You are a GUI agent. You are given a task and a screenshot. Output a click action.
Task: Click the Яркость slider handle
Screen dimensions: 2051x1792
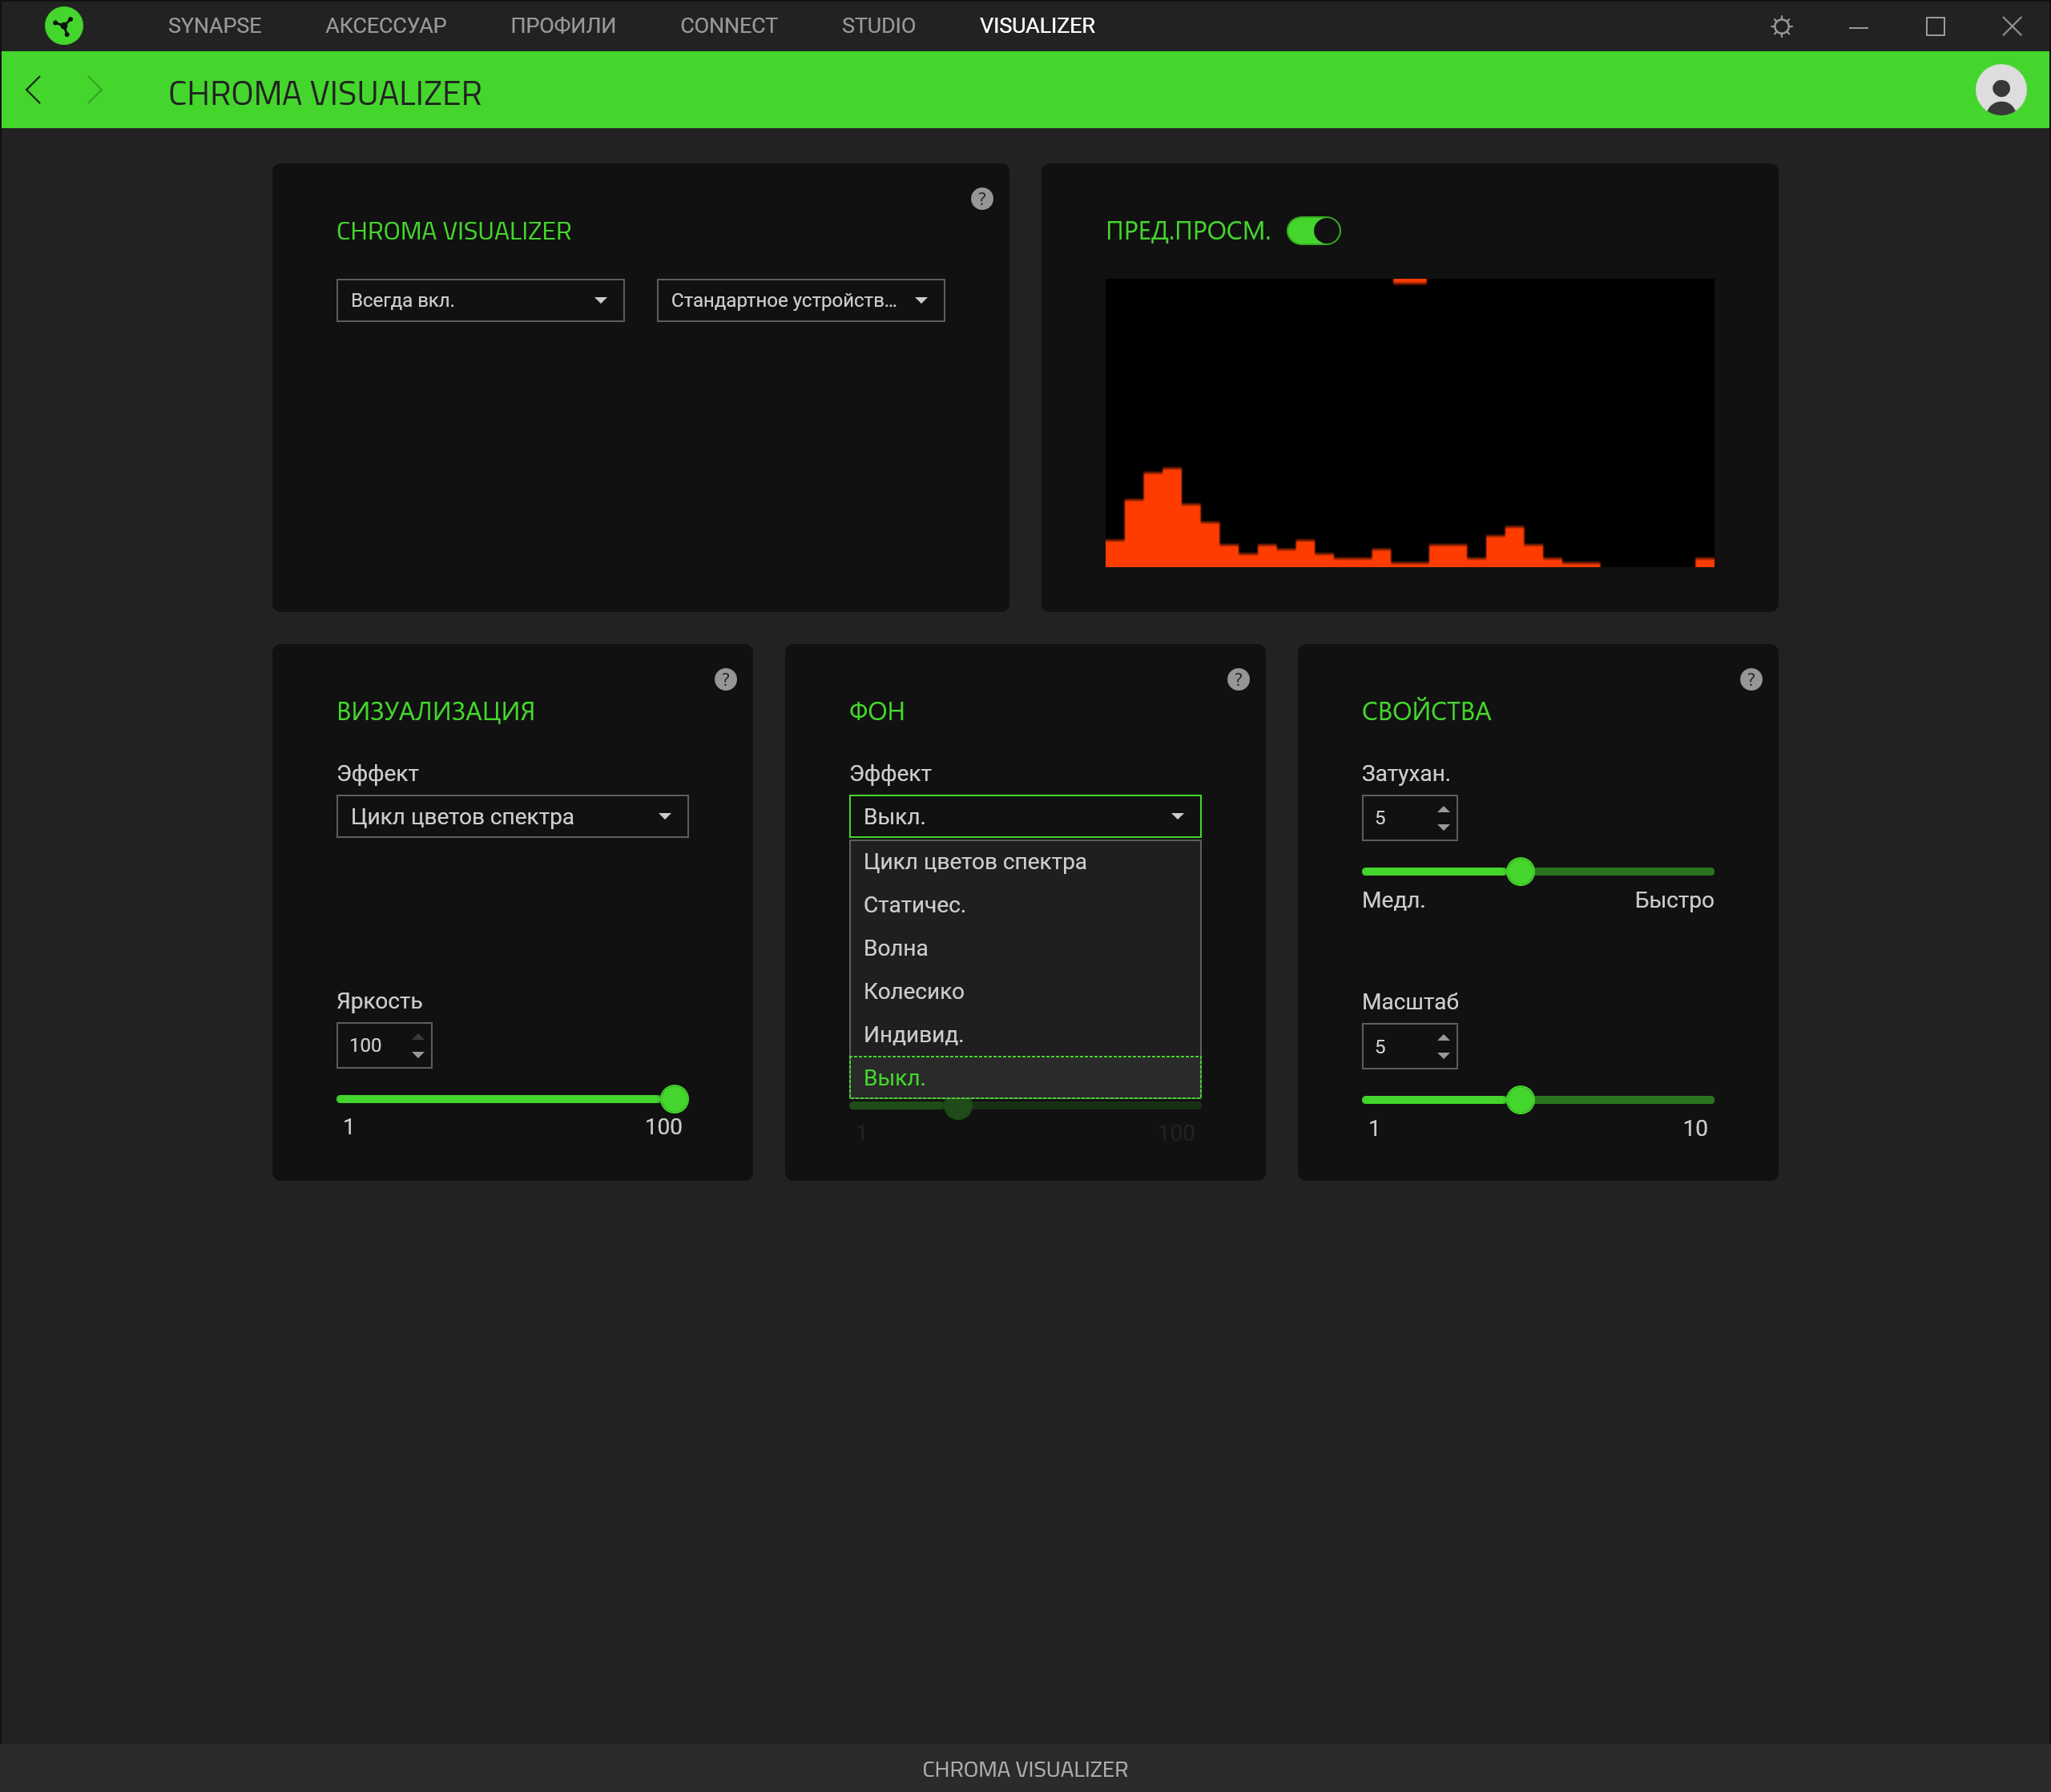pyautogui.click(x=675, y=1099)
